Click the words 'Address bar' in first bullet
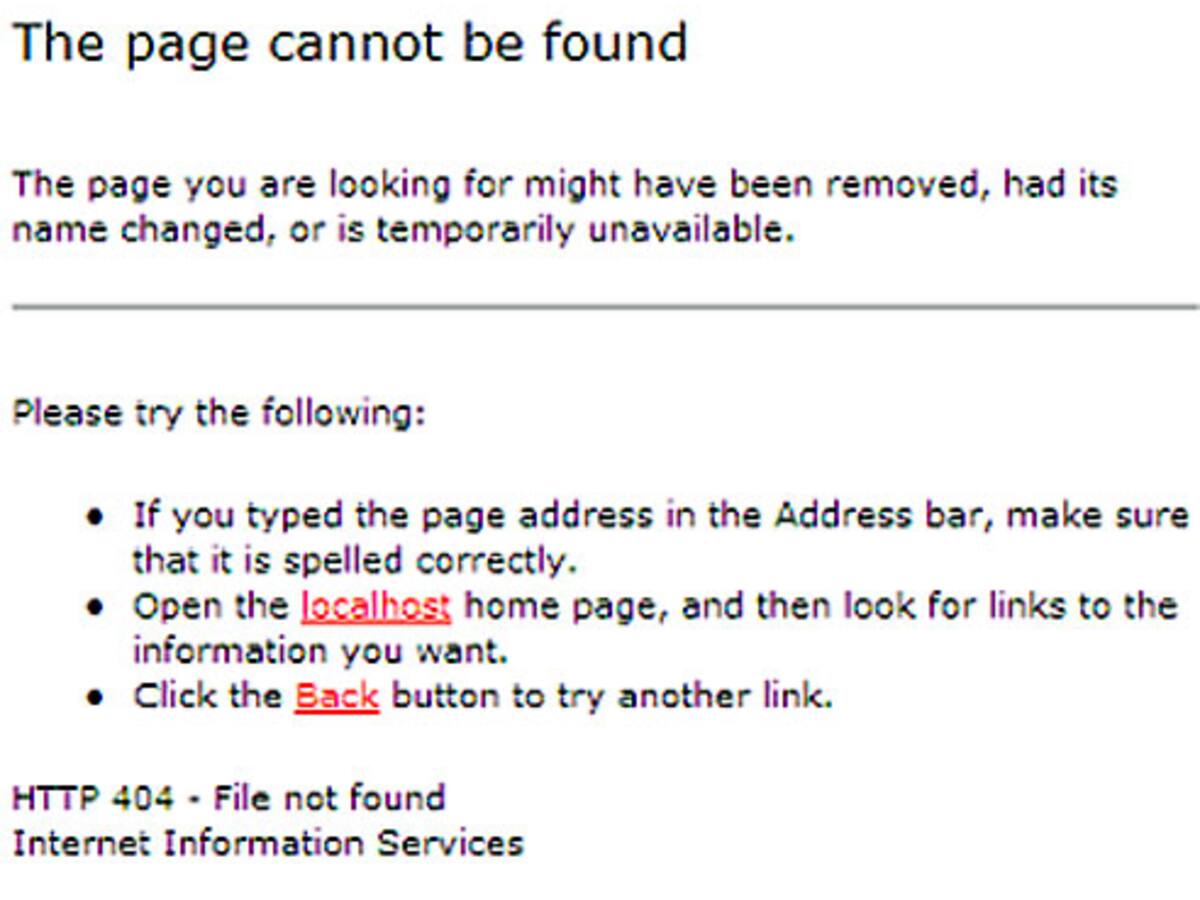This screenshot has height=900, width=1200. pyautogui.click(x=882, y=516)
